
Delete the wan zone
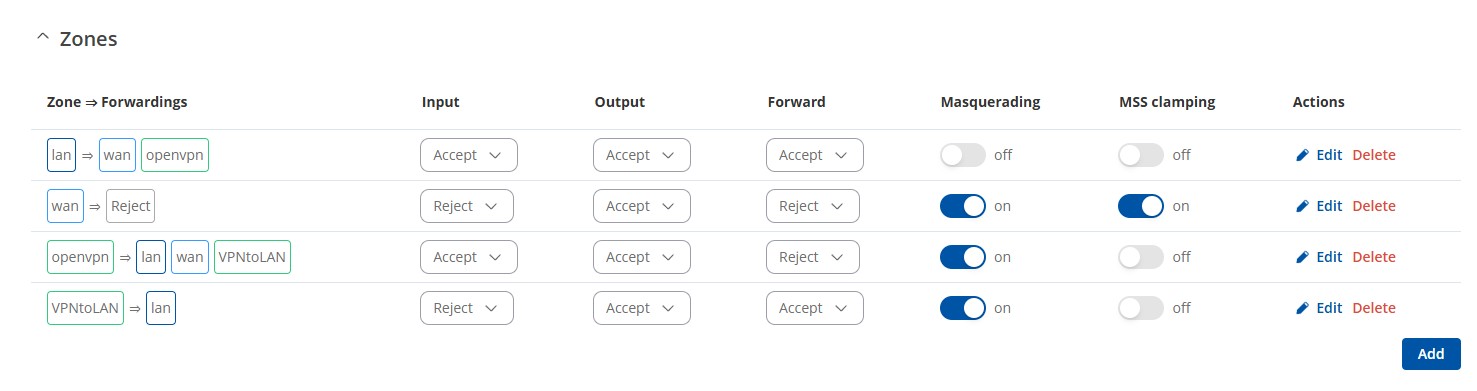click(x=1374, y=206)
